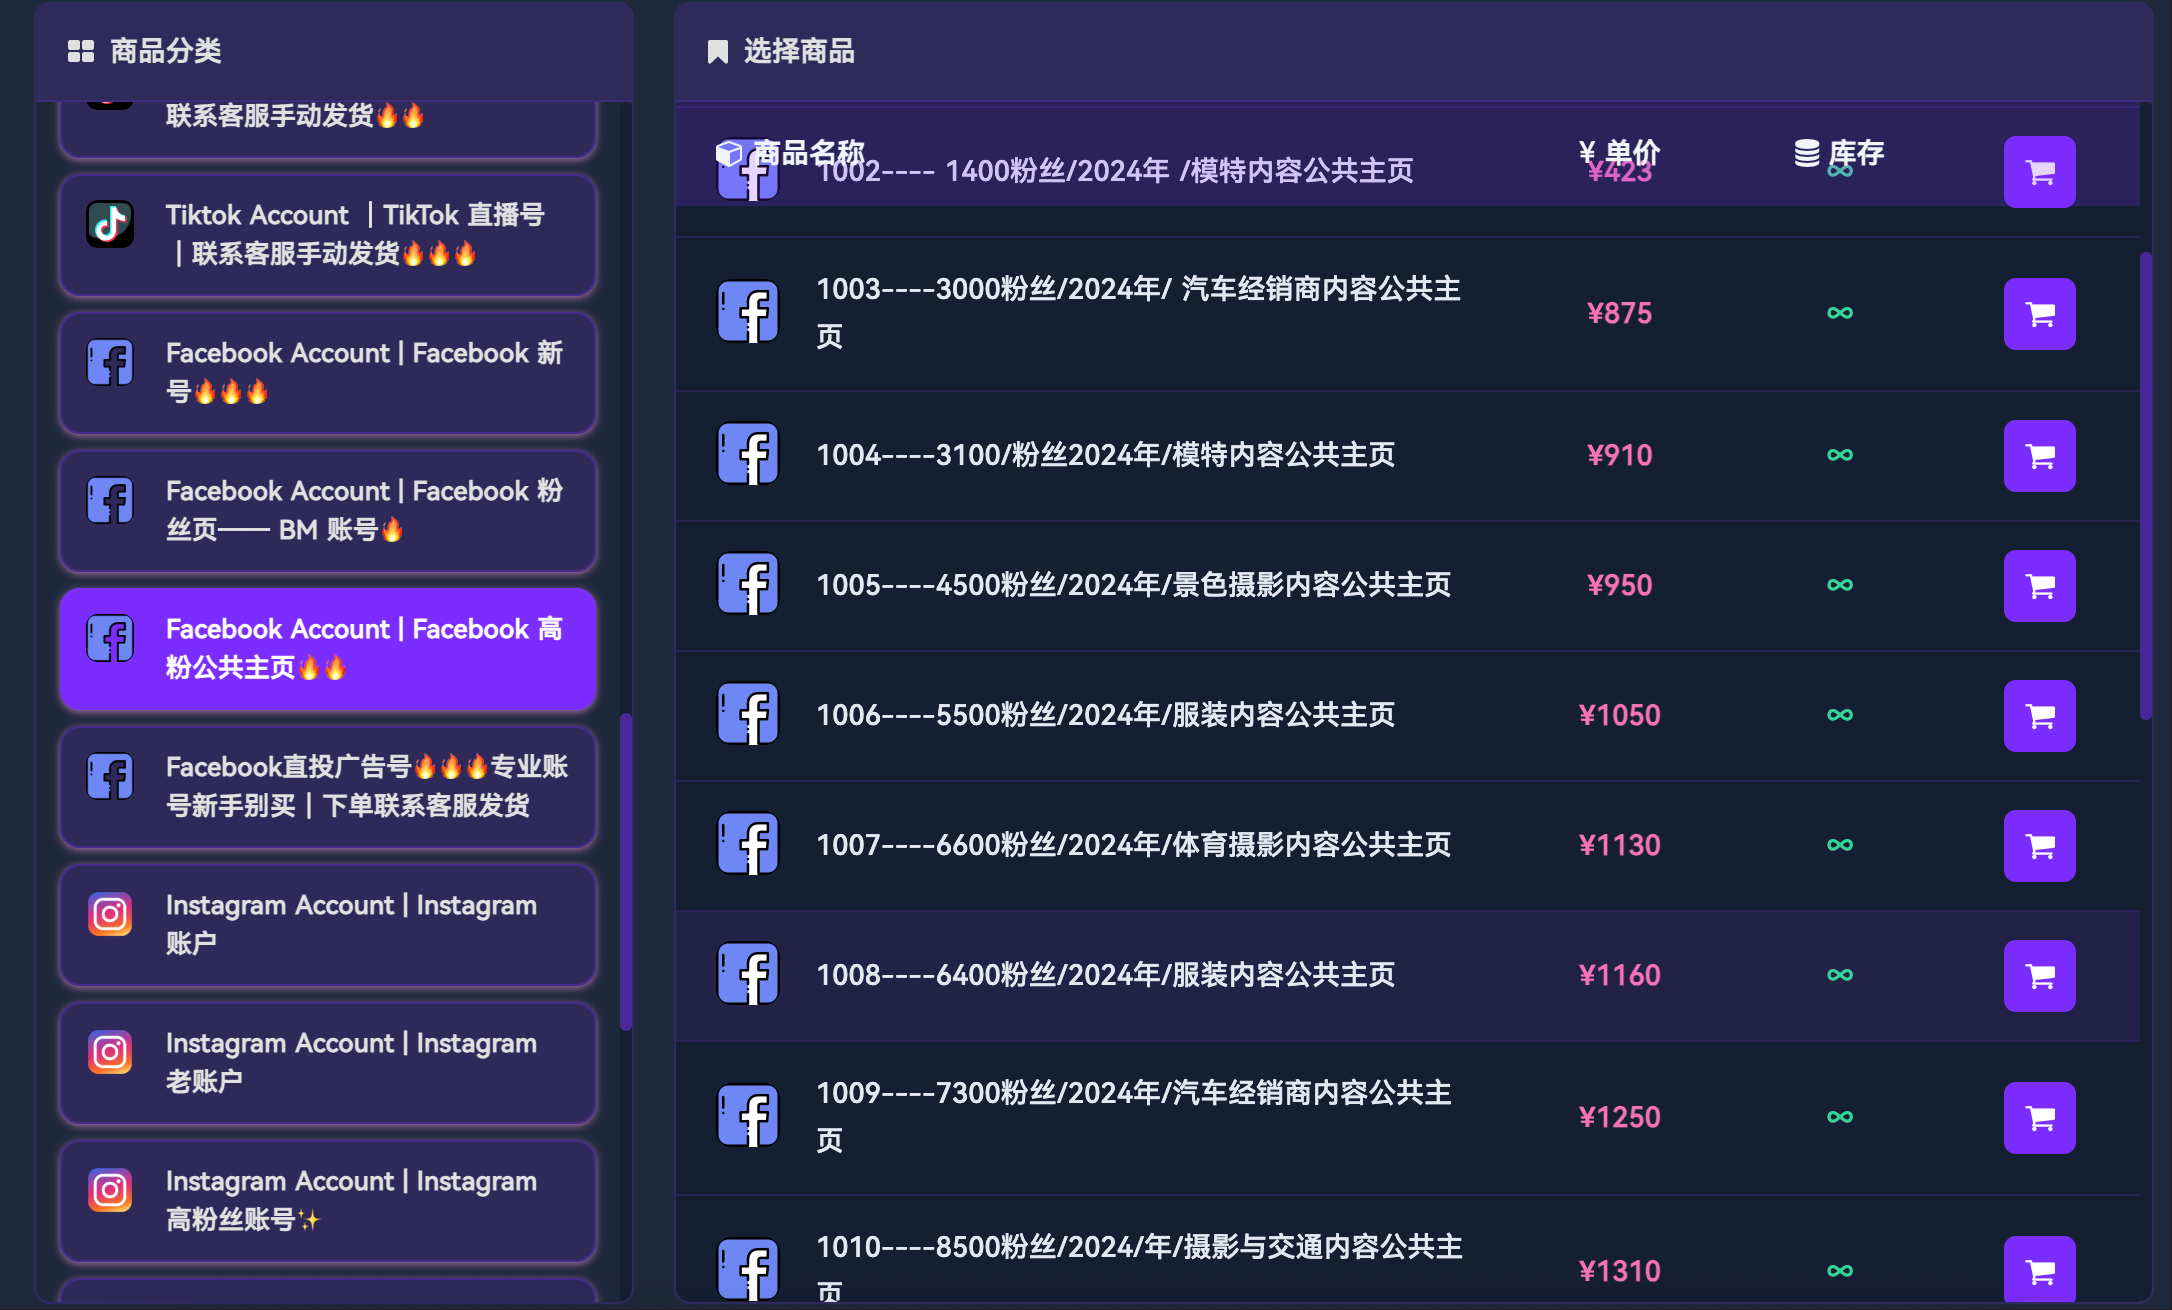Add item 1003 car dealer page to cart
2172x1310 pixels.
click(2039, 314)
